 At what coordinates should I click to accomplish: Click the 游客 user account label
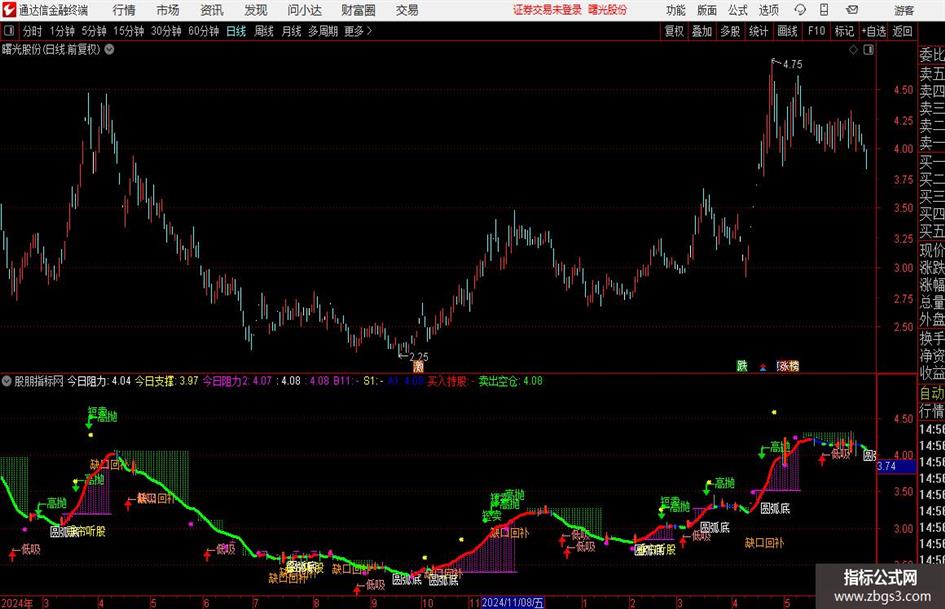coord(904,10)
